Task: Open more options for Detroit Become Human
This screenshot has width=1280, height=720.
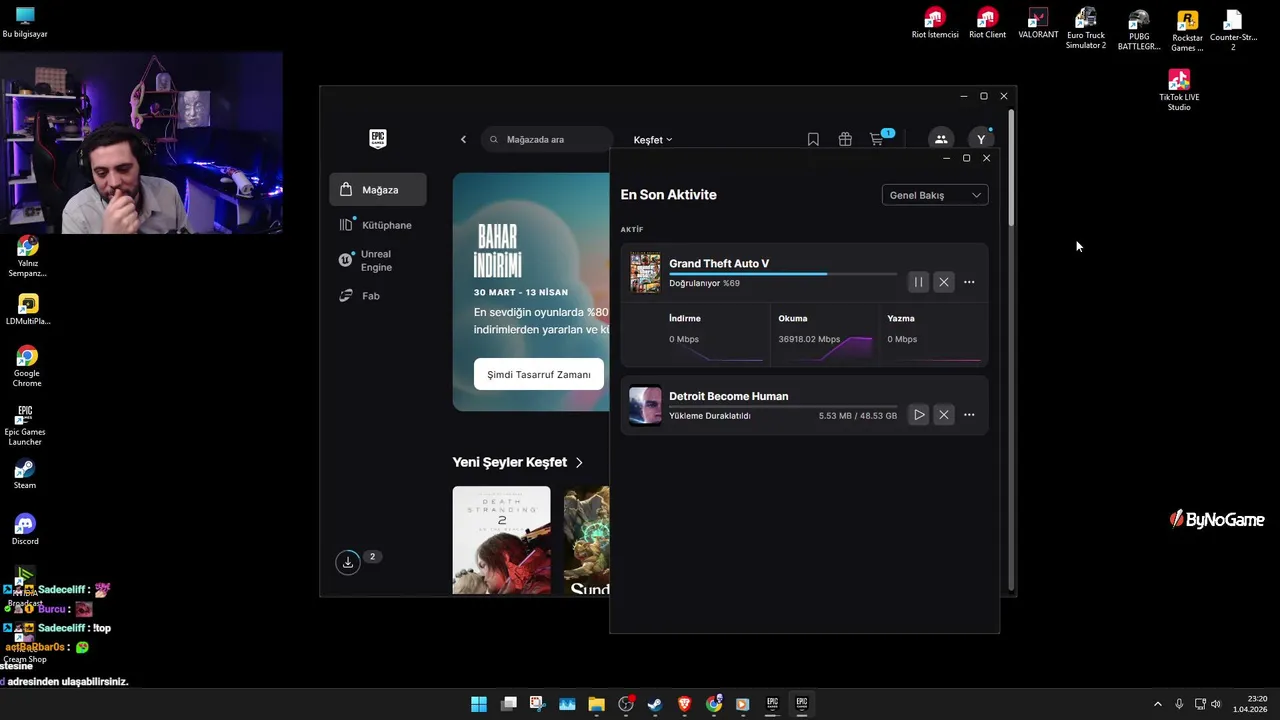Action: pos(969,415)
